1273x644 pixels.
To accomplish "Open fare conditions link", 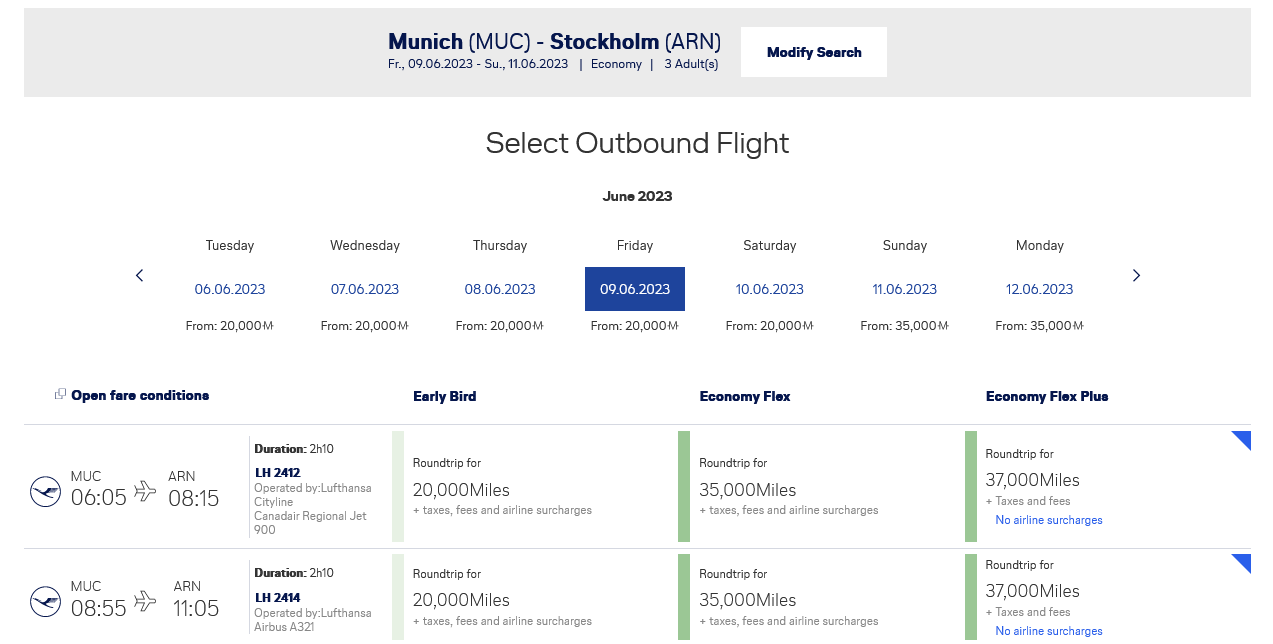I will tap(140, 395).
